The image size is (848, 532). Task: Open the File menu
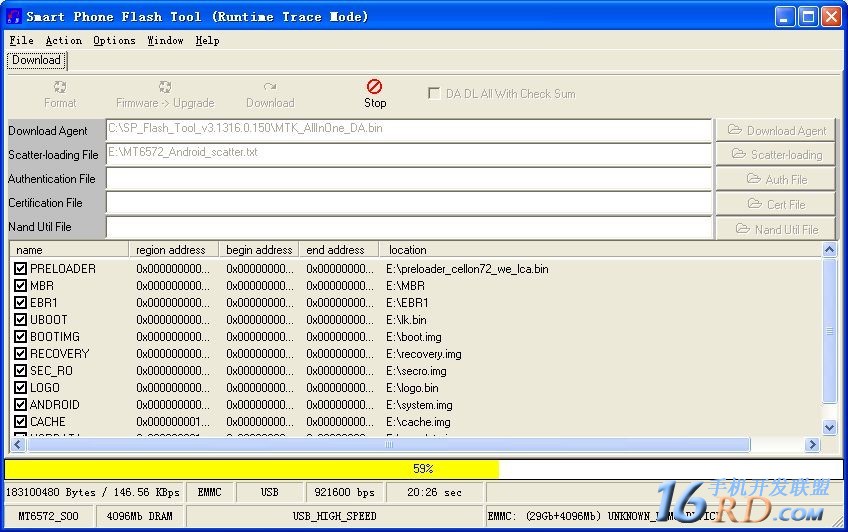[22, 41]
